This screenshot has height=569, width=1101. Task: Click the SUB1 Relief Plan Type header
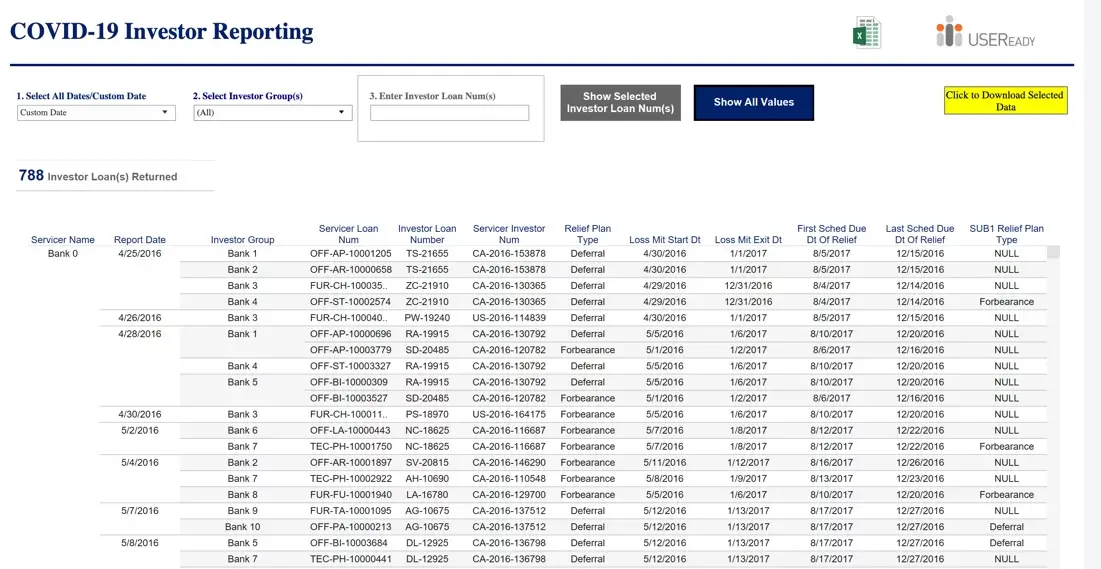(1006, 235)
